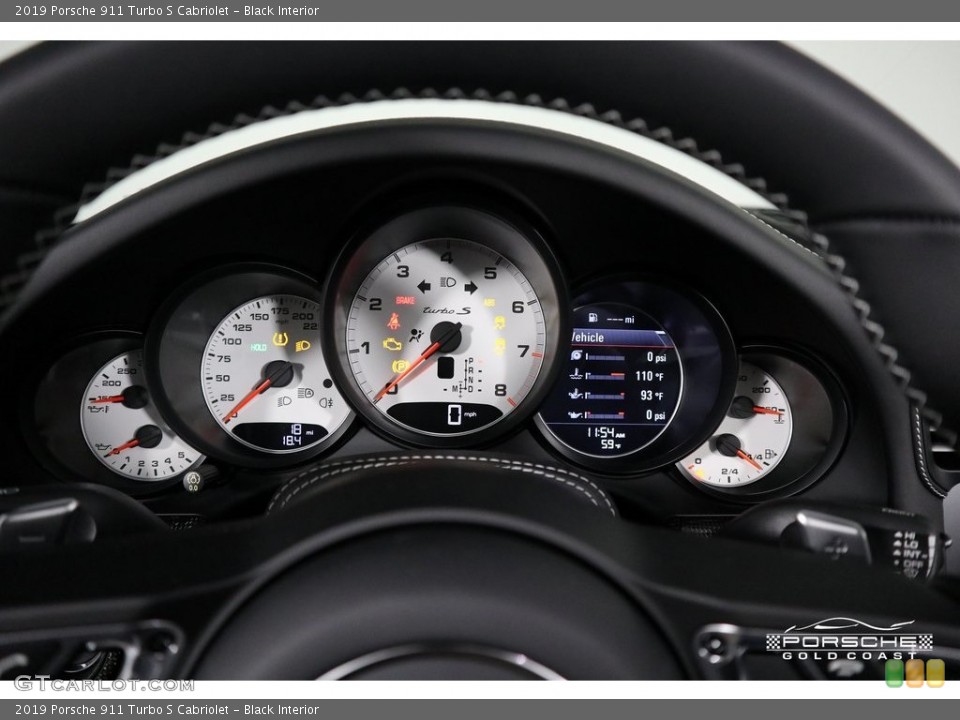This screenshot has height=720, width=960.
Task: Click the red BRAKE warning light
Action: (405, 300)
